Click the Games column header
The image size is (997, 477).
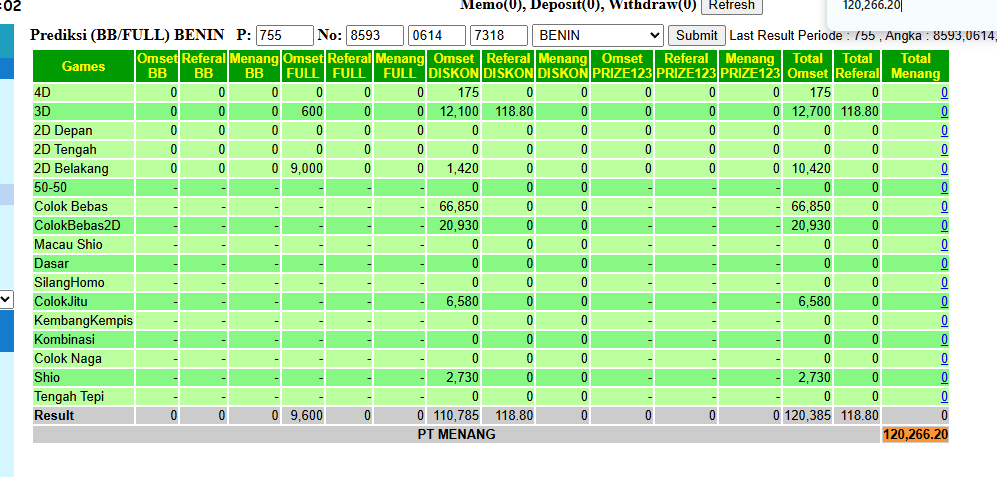pyautogui.click(x=83, y=66)
